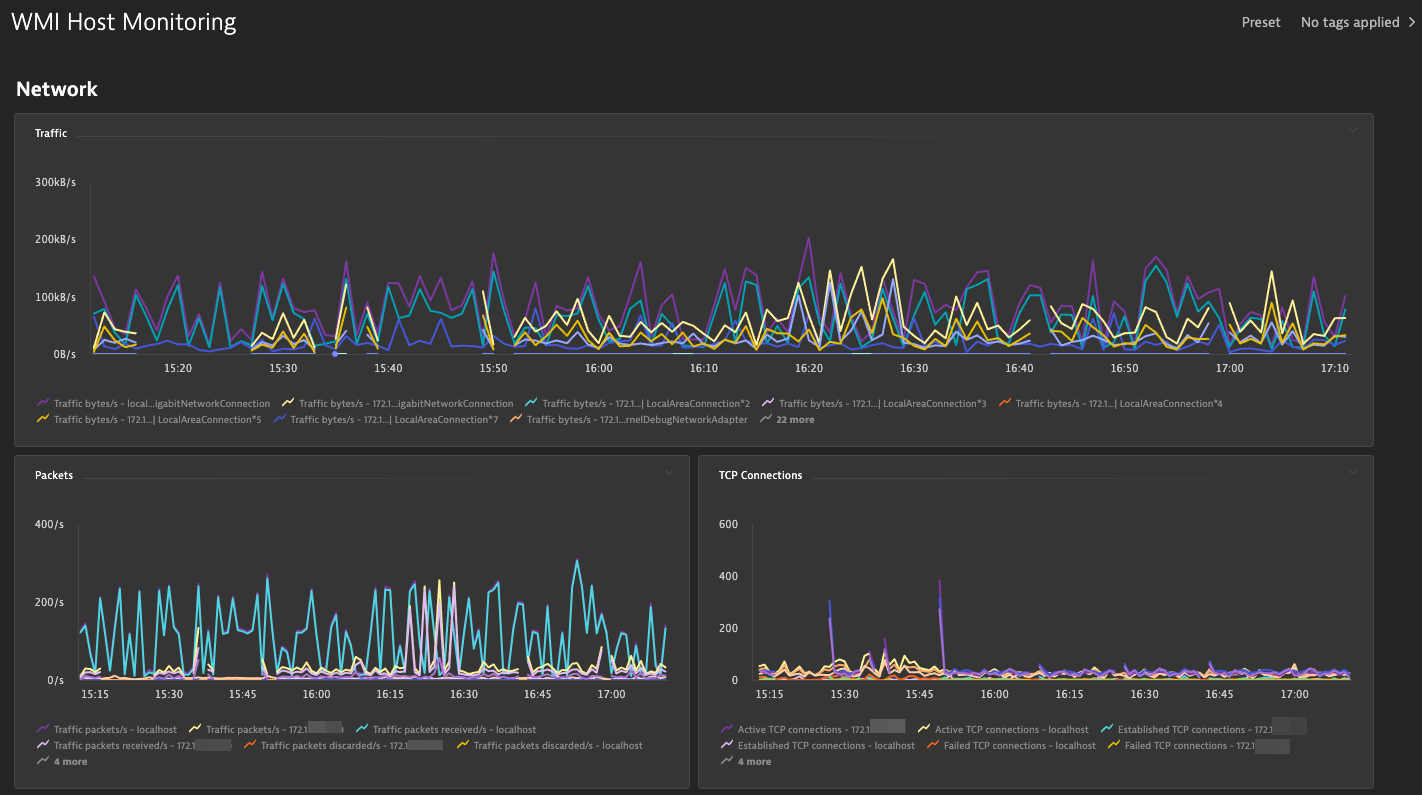Click the orange icon for Traffic packets discarded/s - 172.1
The height and width of the screenshot is (795, 1422).
tap(250, 746)
